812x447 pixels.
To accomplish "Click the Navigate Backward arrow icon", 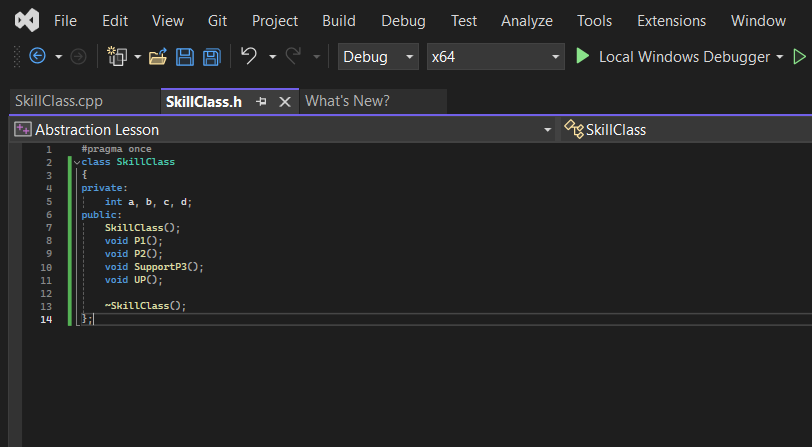I will 37,56.
